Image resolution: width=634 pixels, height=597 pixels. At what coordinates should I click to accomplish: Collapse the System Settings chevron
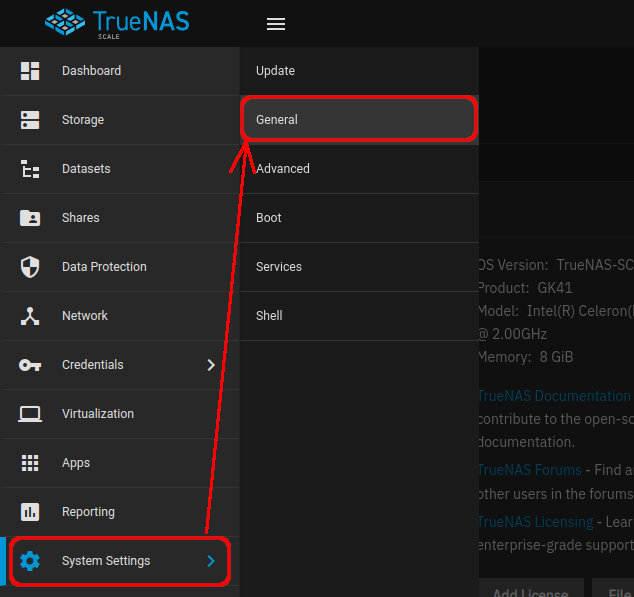tap(211, 561)
